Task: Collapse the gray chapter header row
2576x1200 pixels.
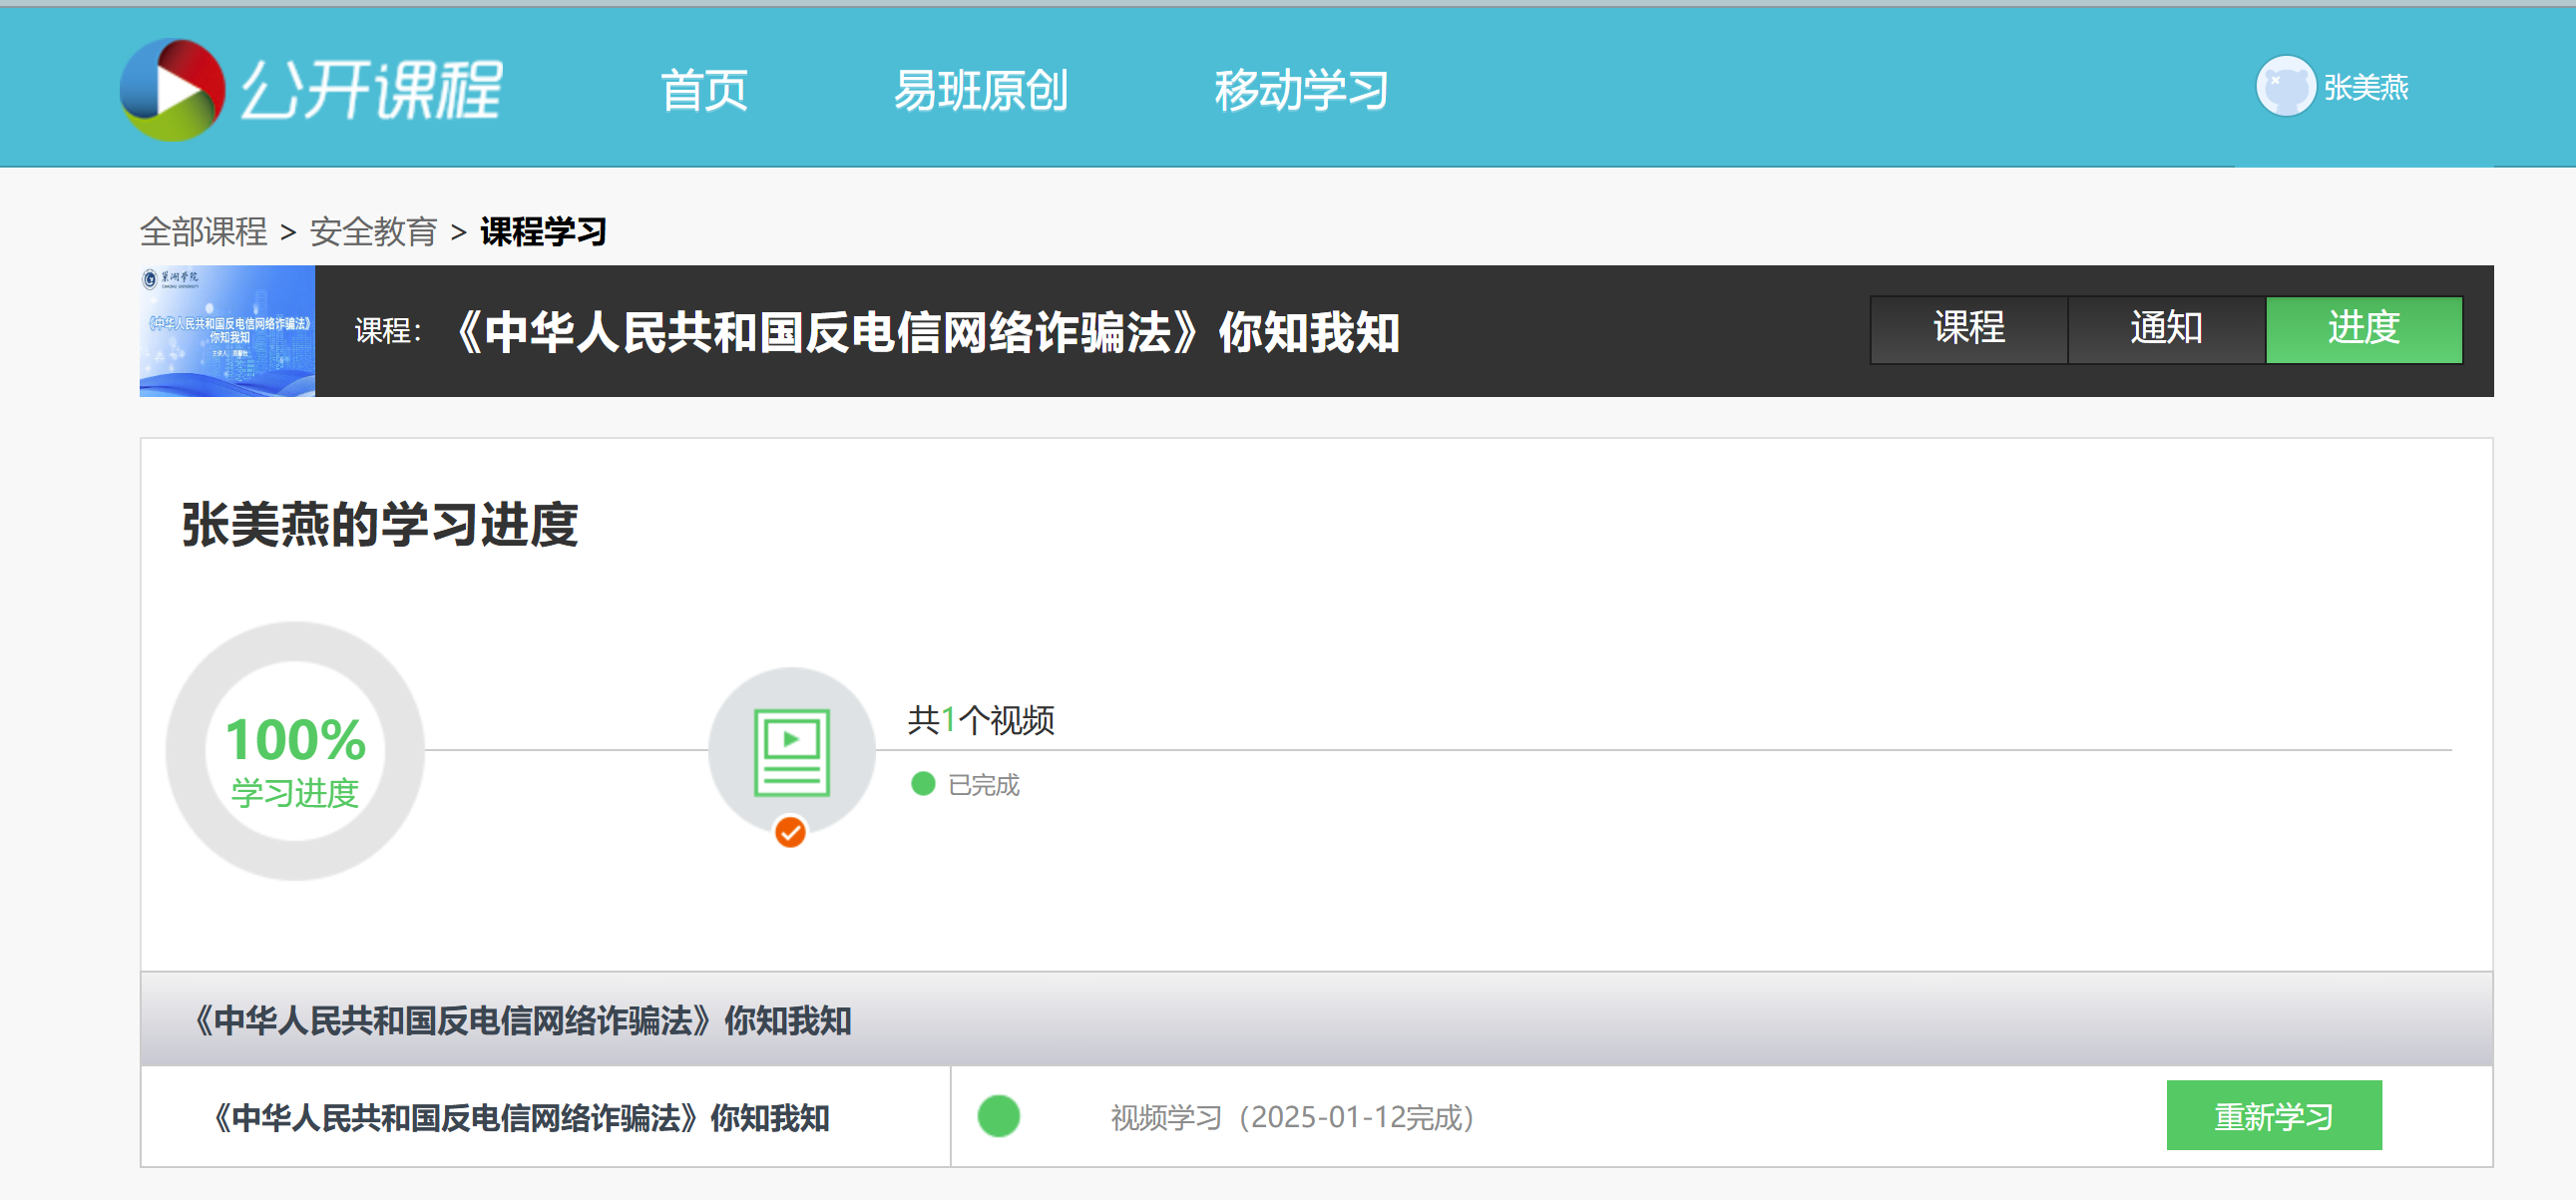Action: [x=1316, y=1019]
